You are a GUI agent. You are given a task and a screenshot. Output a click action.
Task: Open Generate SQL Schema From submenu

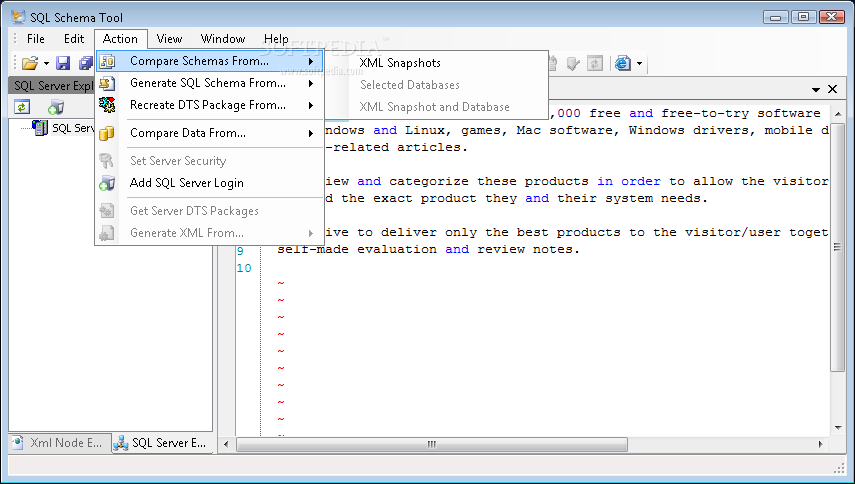click(210, 83)
